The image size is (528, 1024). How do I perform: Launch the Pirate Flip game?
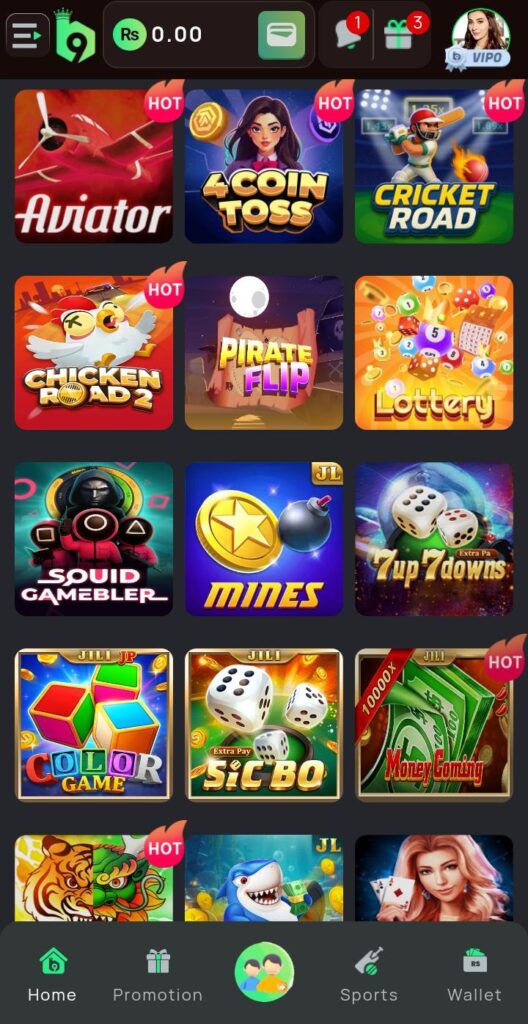[x=264, y=353]
